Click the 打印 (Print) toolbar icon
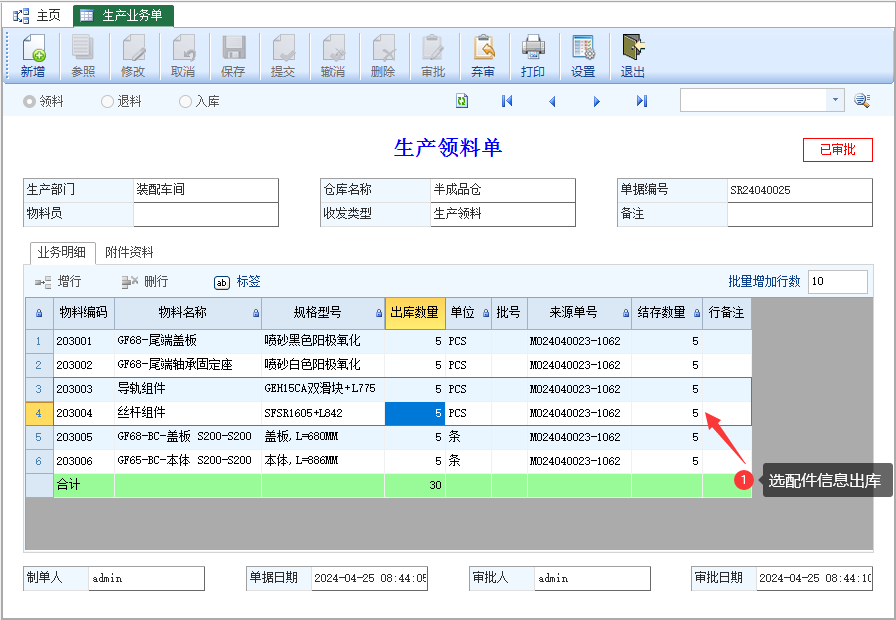 pyautogui.click(x=533, y=56)
